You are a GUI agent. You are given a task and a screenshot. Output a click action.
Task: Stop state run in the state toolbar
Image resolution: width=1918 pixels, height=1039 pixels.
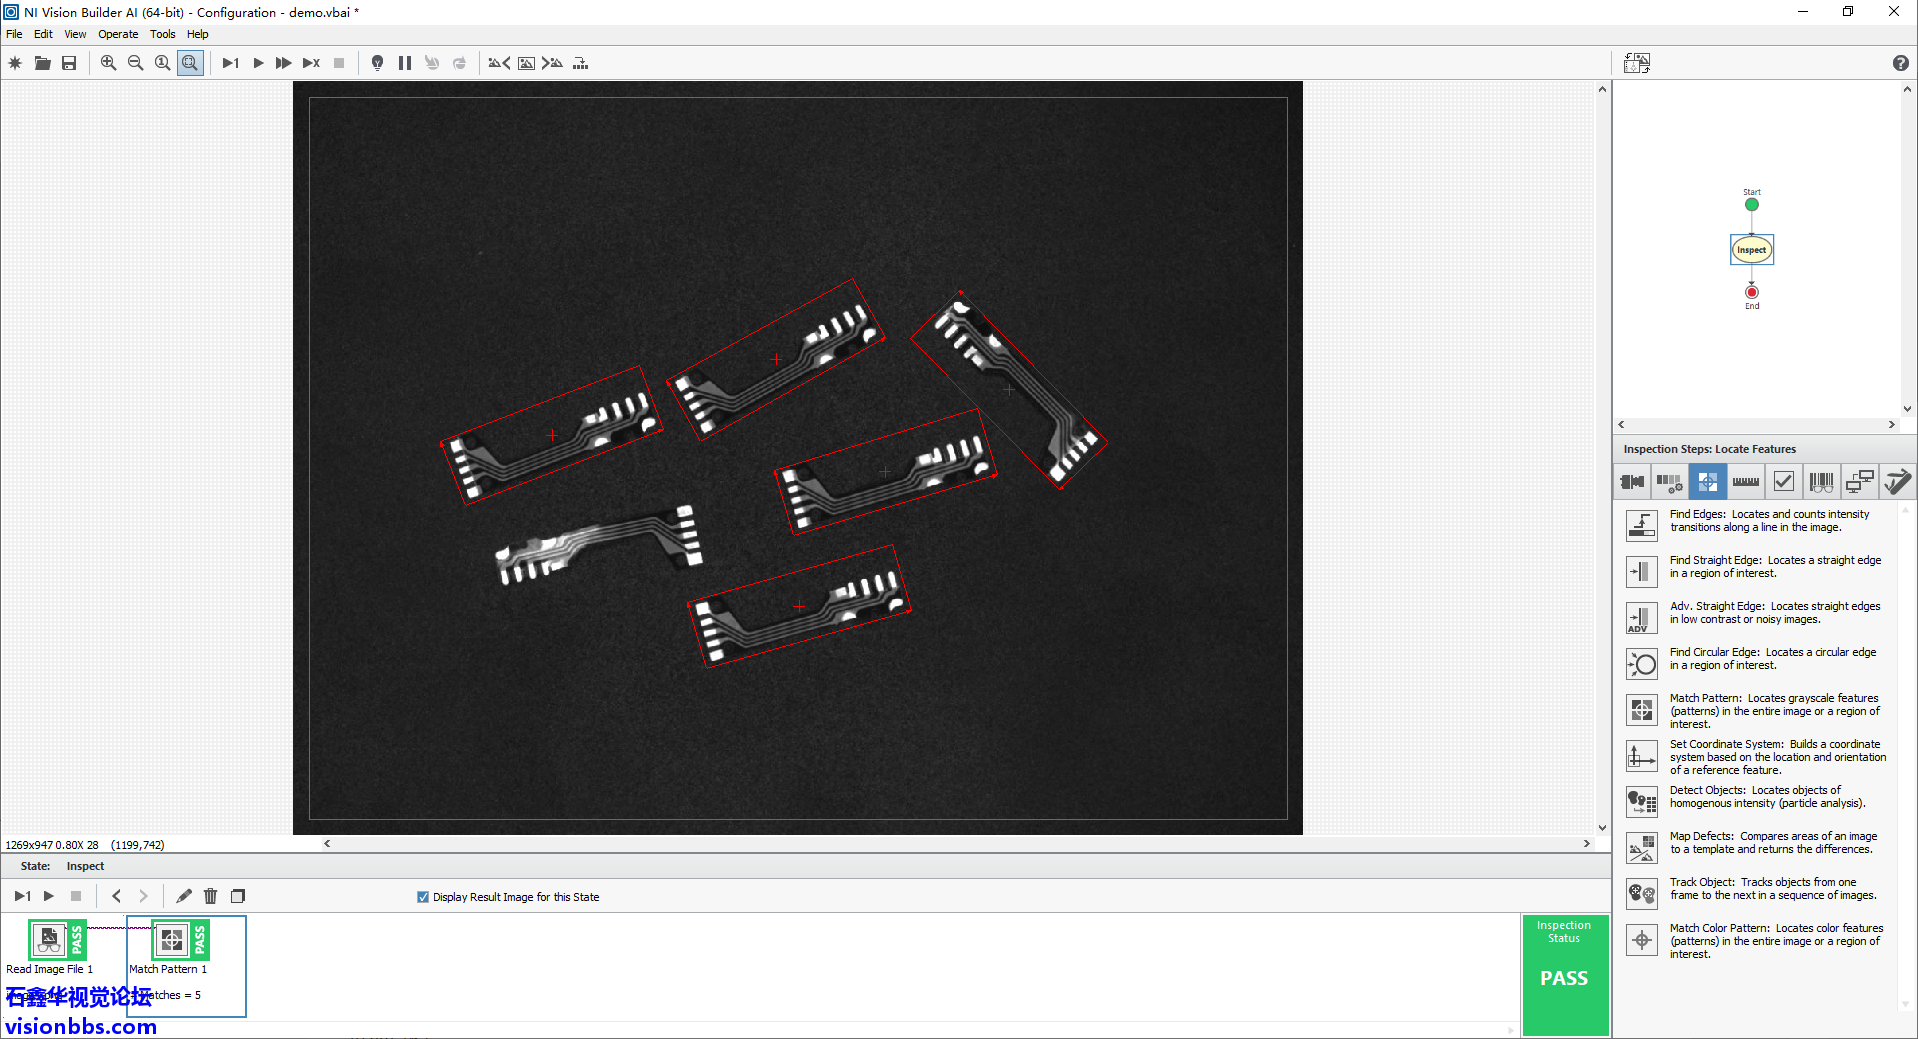coord(76,896)
